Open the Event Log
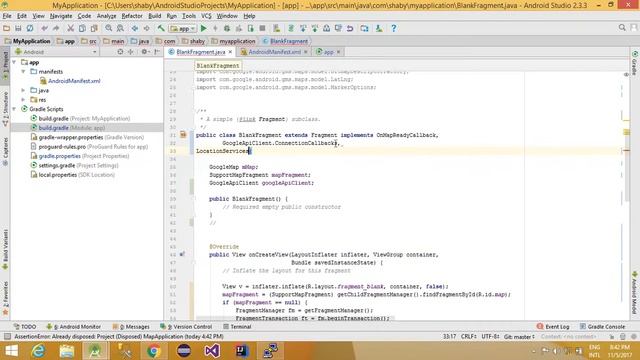This screenshot has height=360, width=640. pos(553,327)
